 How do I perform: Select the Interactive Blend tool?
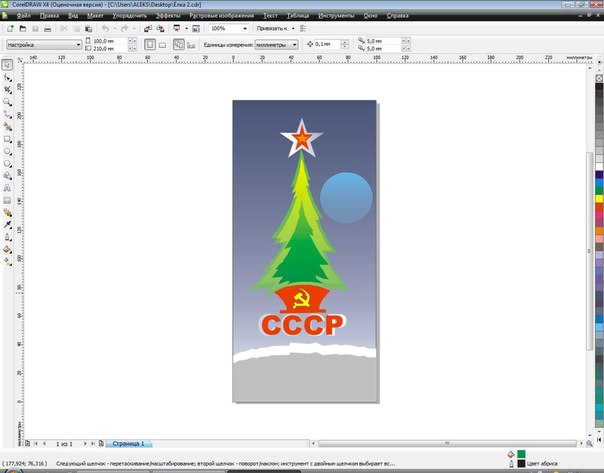pos(7,213)
